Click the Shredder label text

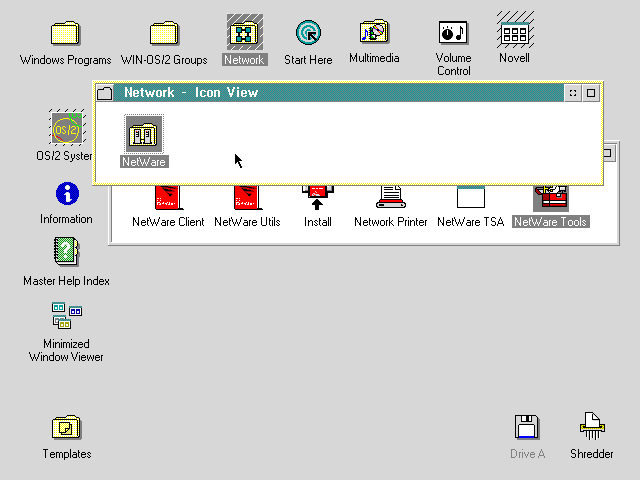[591, 453]
